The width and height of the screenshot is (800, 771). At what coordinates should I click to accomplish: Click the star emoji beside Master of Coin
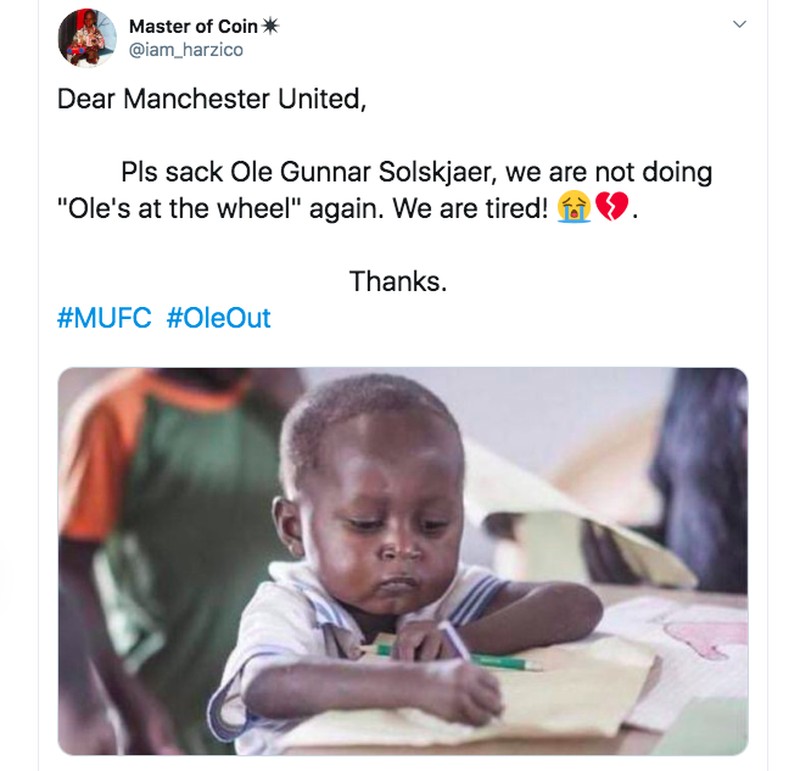[x=267, y=27]
